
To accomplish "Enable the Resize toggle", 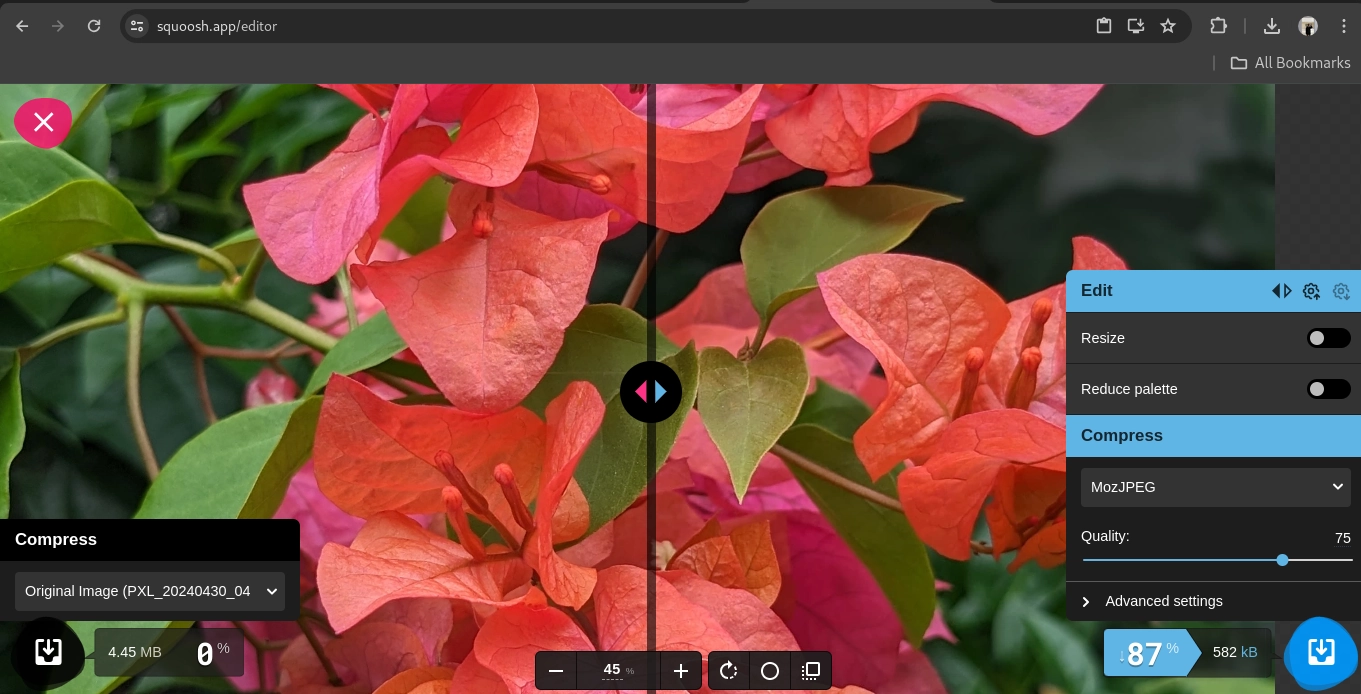I will click(x=1328, y=338).
